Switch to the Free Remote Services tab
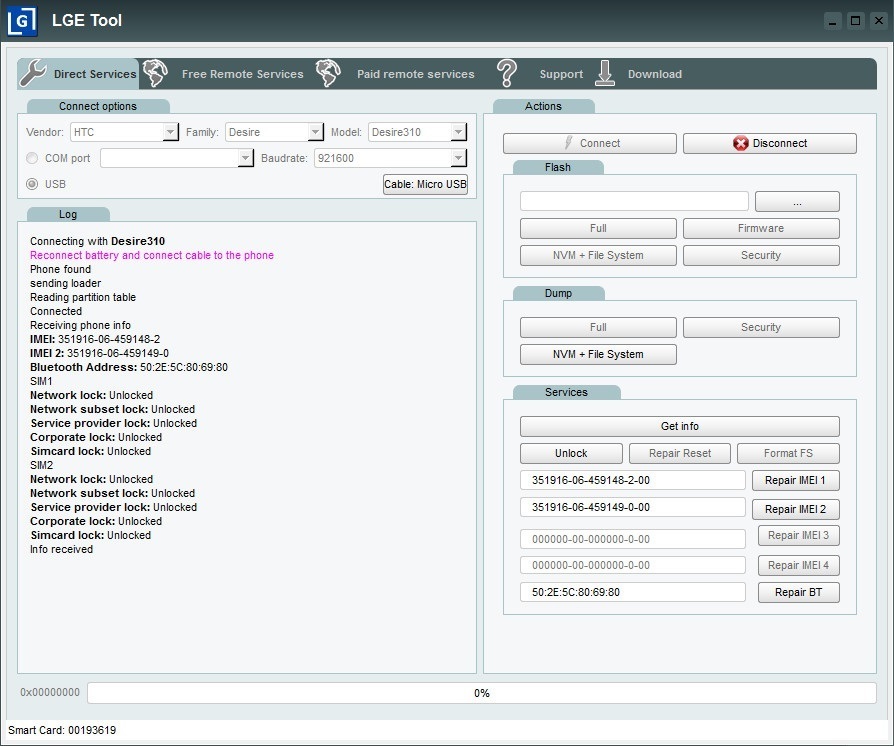 click(242, 73)
